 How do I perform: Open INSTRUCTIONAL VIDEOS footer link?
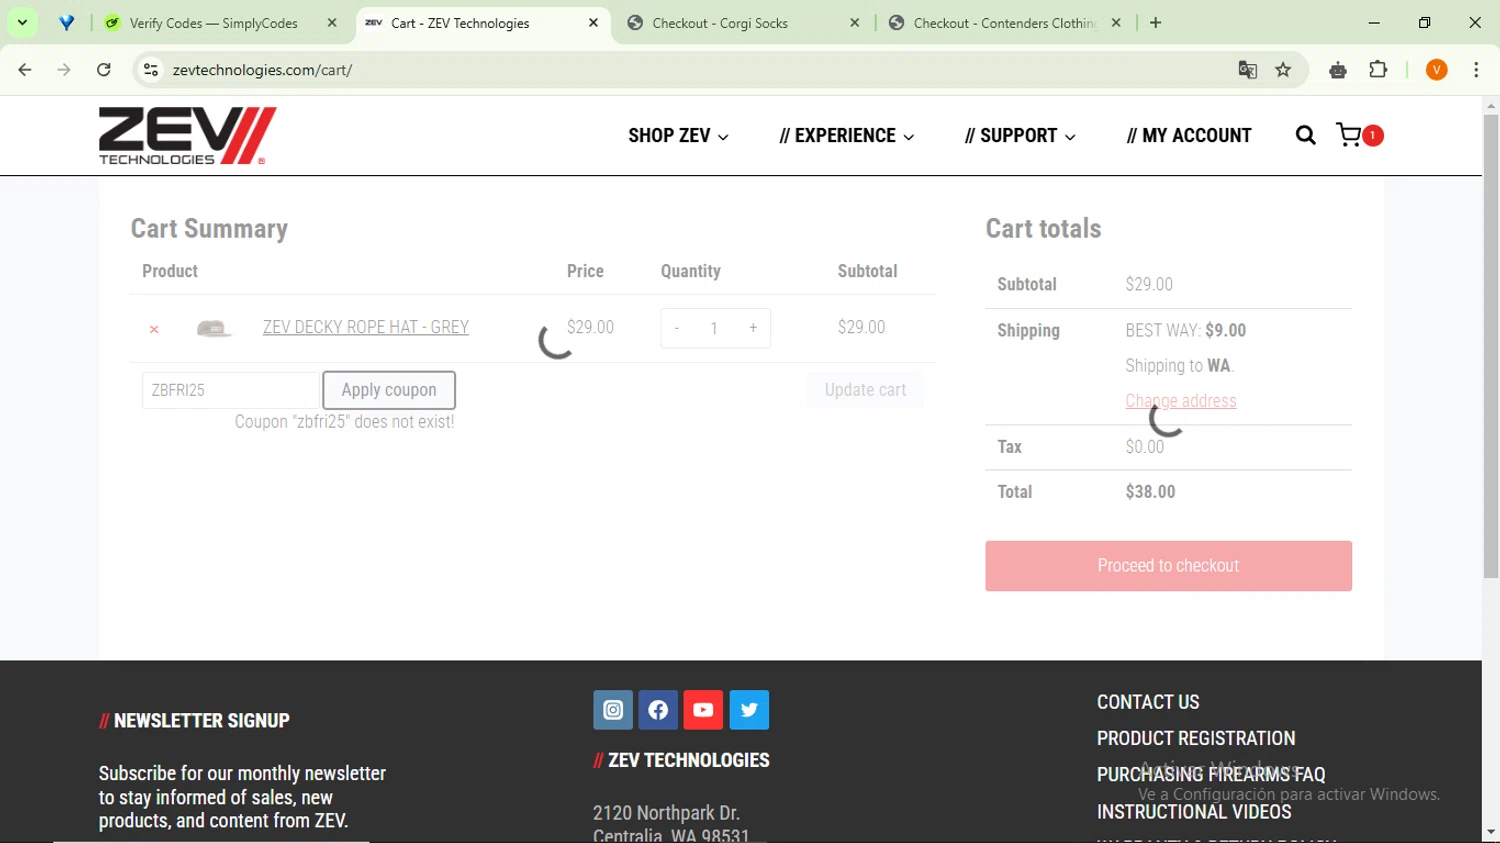pos(1194,812)
